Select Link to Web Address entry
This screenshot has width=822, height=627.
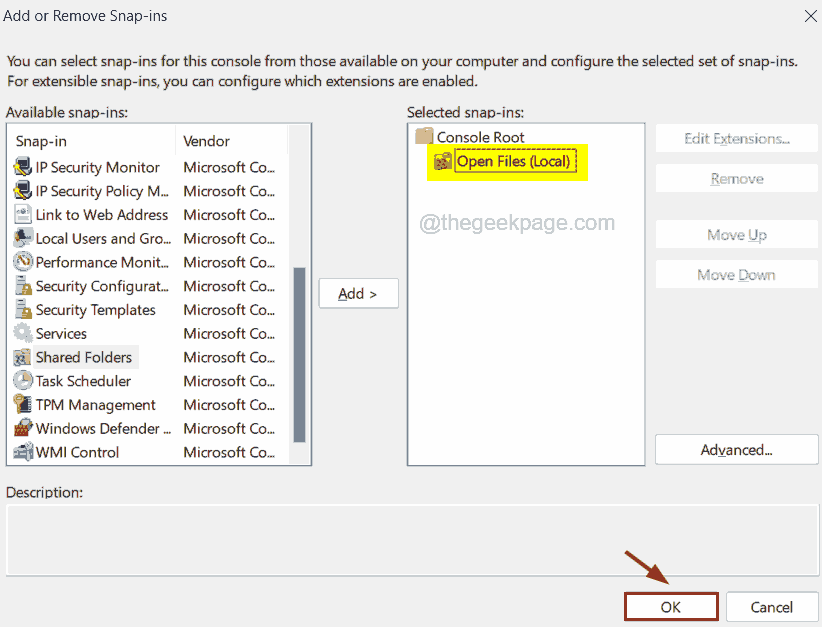click(101, 215)
